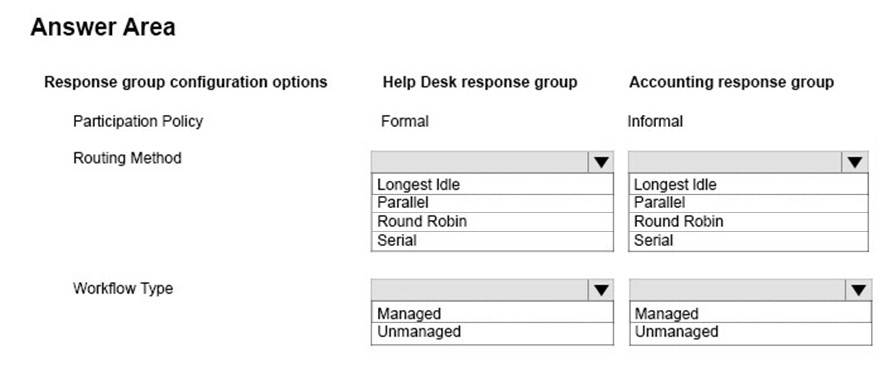
Task: Choose Unmanaged workflow for Help Desk
Action: click(x=492, y=333)
